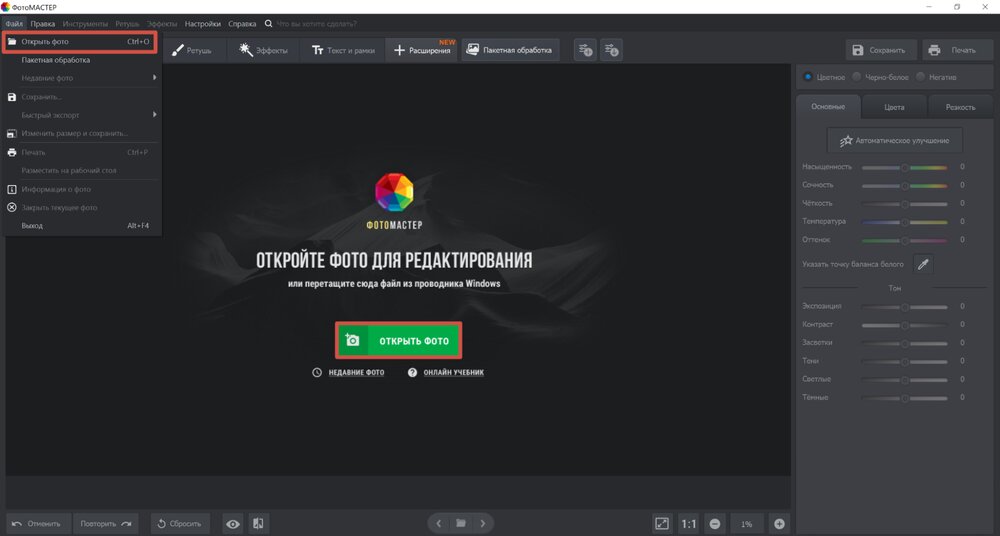
Task: Click green ОТКРЫТЬ ФОТО button
Action: pyautogui.click(x=399, y=341)
